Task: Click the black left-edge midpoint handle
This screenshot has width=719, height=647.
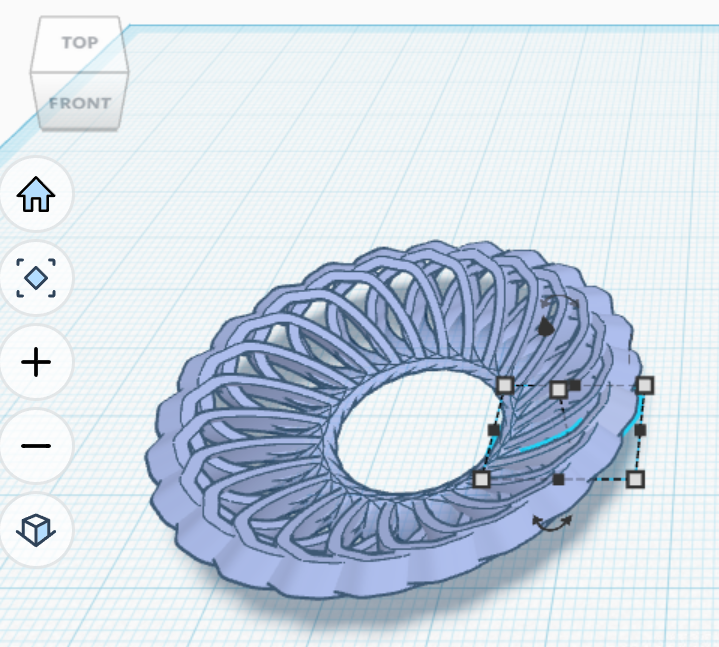Action: pyautogui.click(x=493, y=430)
